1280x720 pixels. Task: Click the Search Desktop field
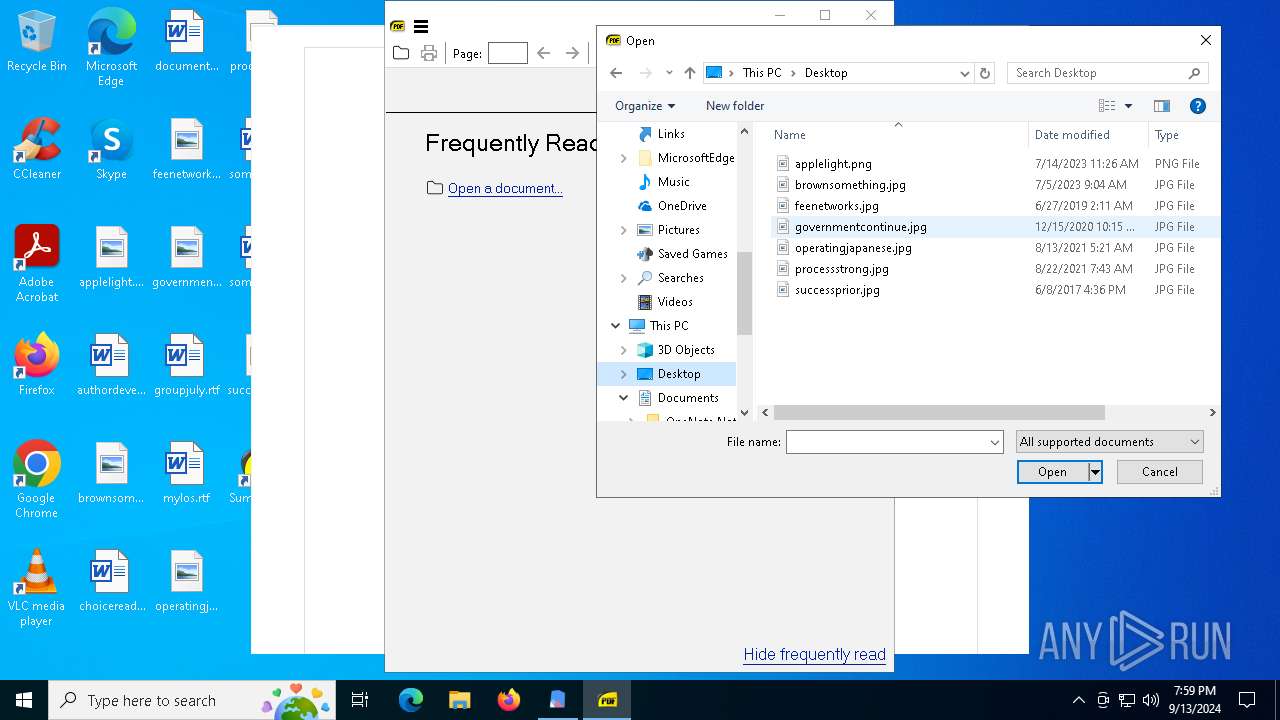coord(1108,73)
